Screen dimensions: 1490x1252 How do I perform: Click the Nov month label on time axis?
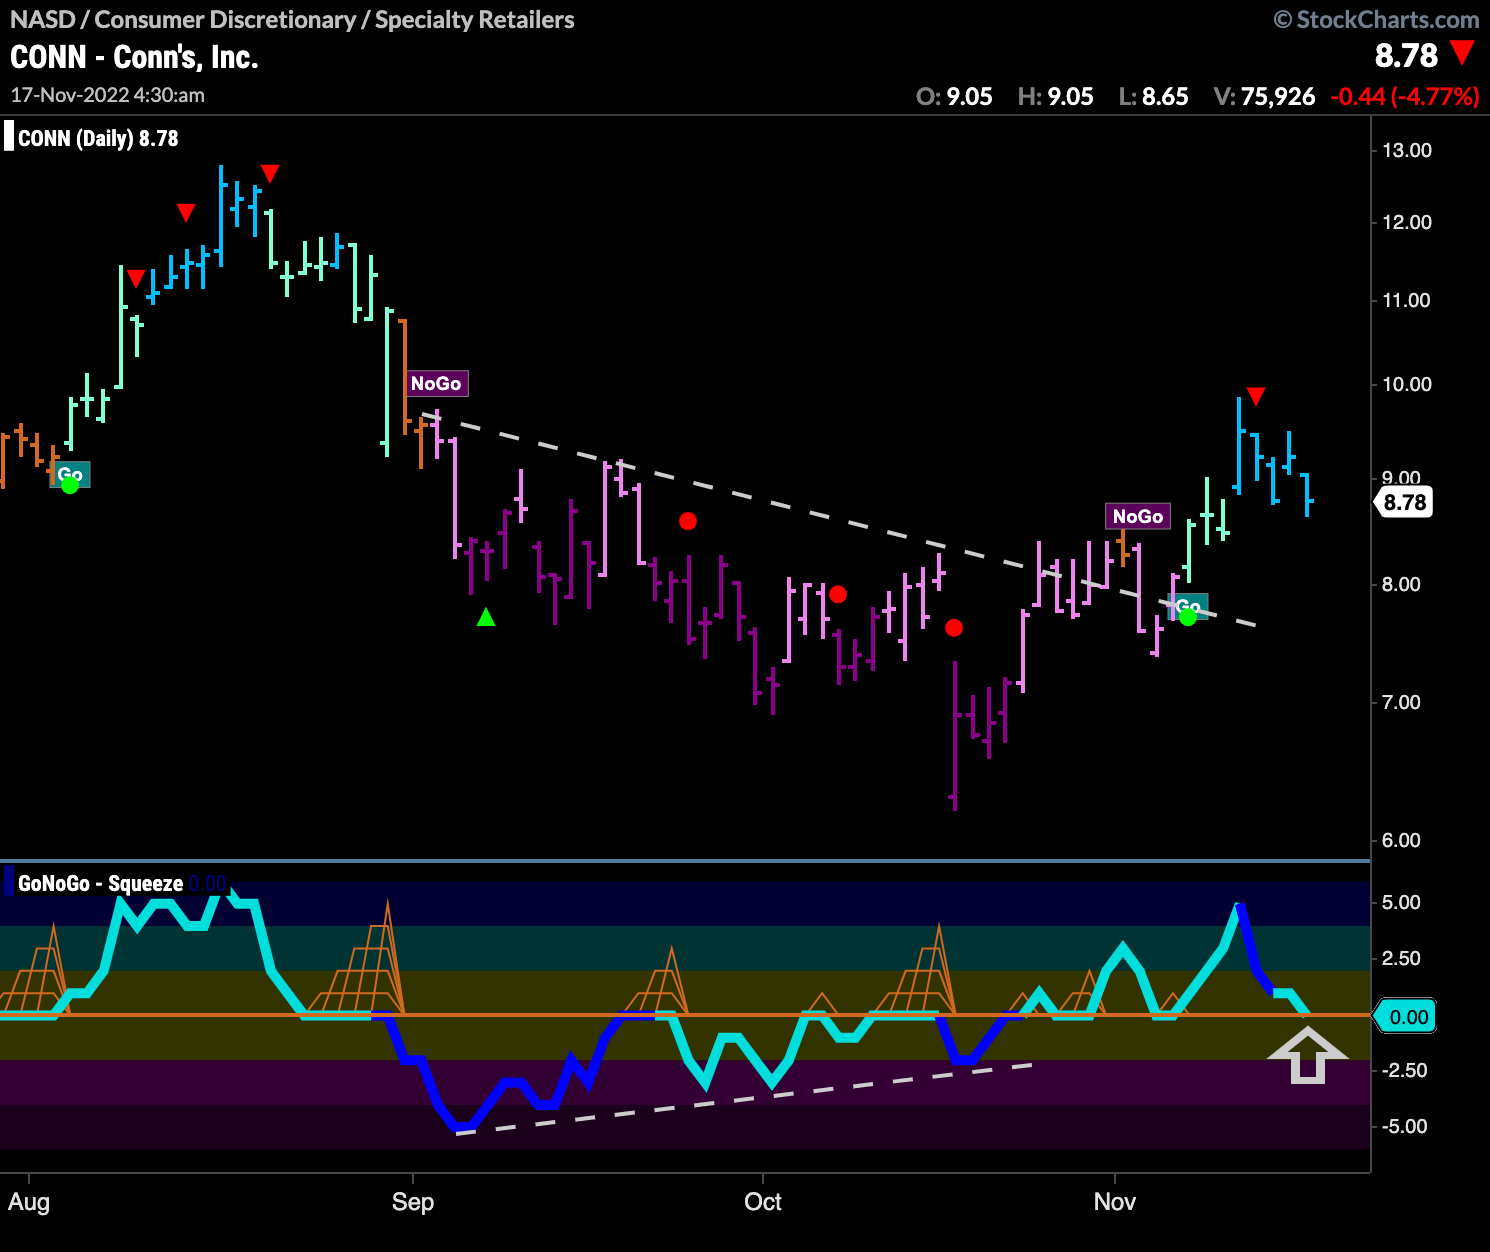(1115, 1202)
